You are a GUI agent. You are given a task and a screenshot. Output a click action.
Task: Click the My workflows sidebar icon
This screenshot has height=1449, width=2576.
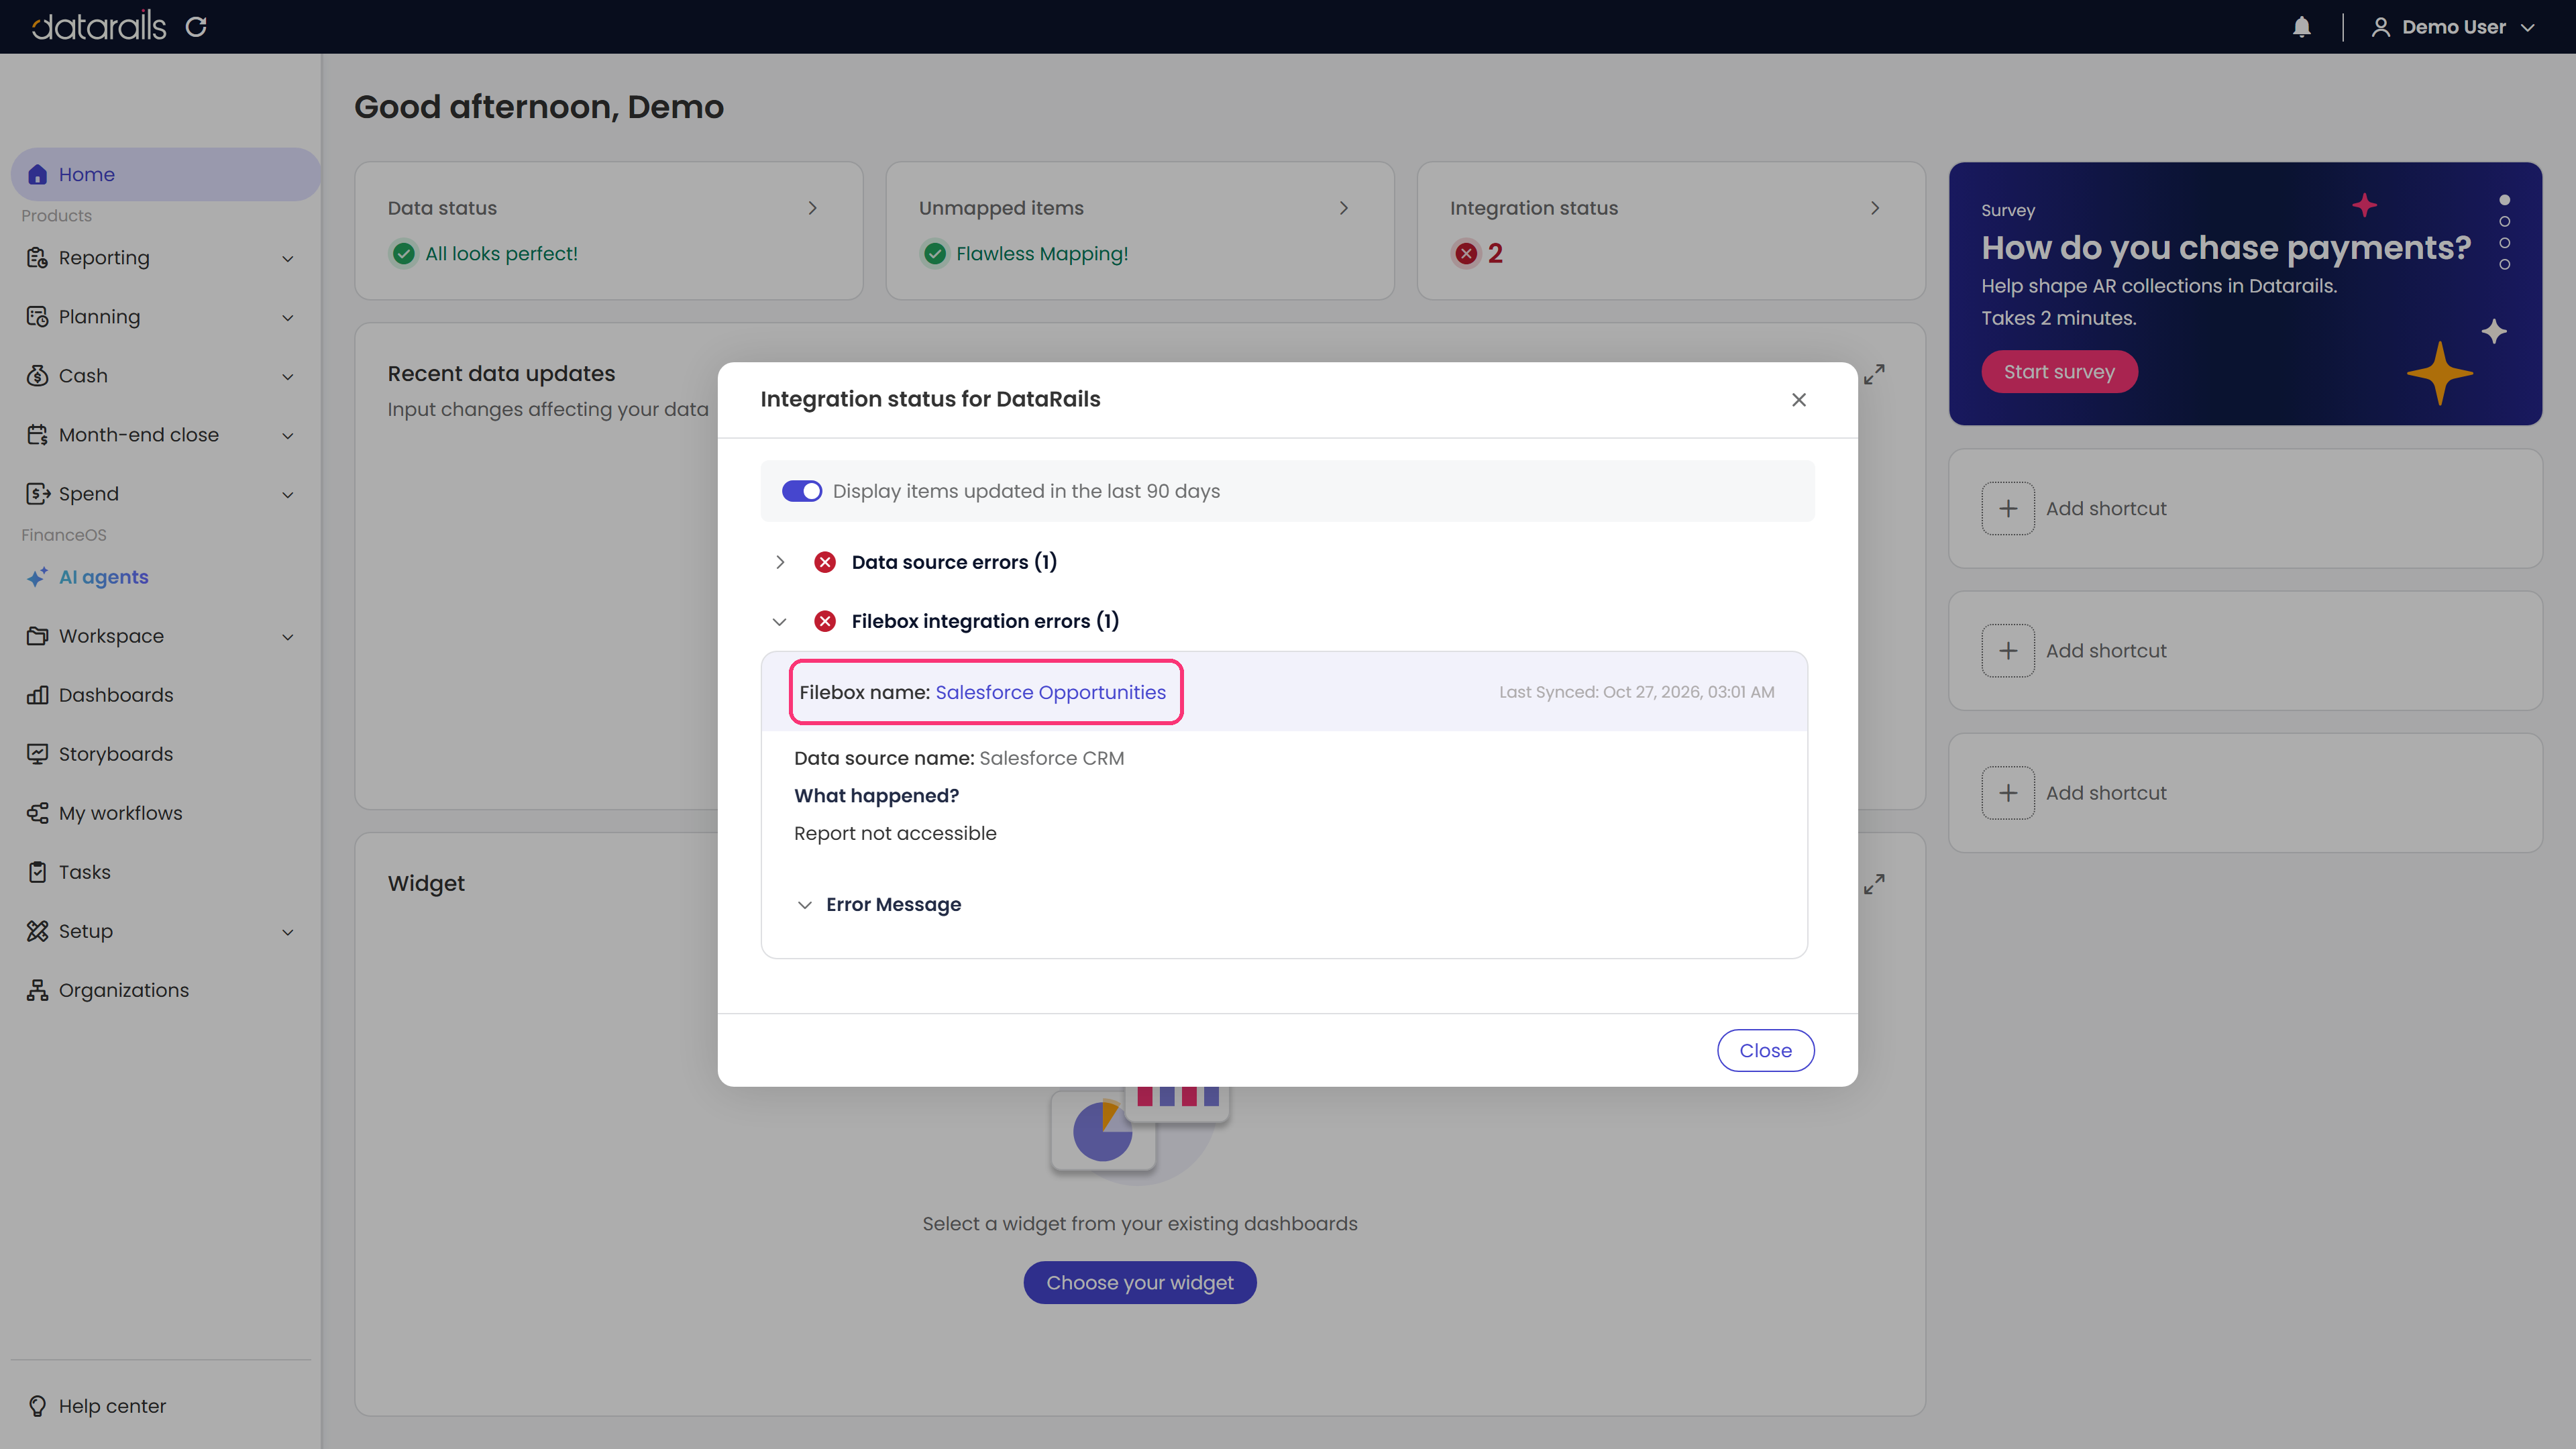tap(37, 813)
